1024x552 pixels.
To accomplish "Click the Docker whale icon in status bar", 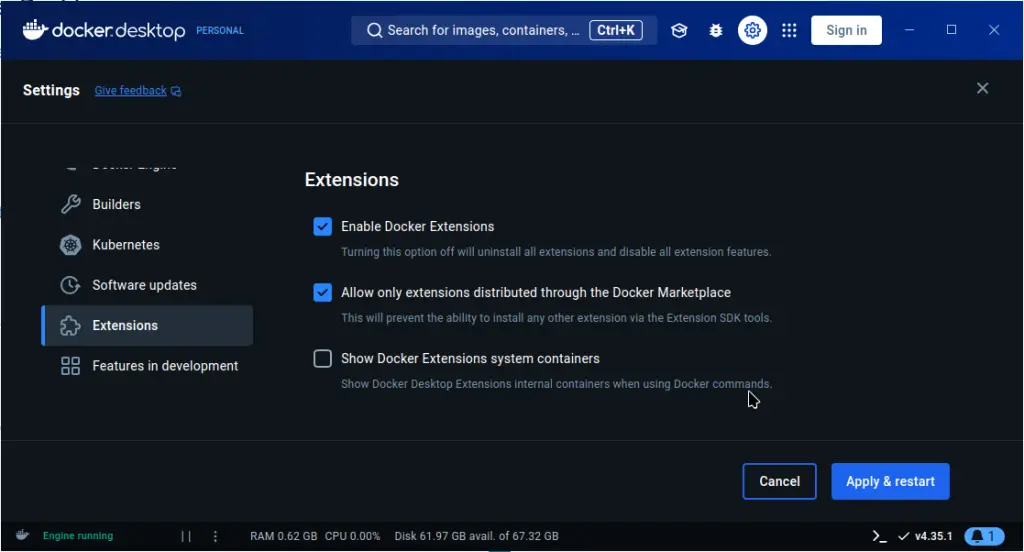I will pos(22,535).
